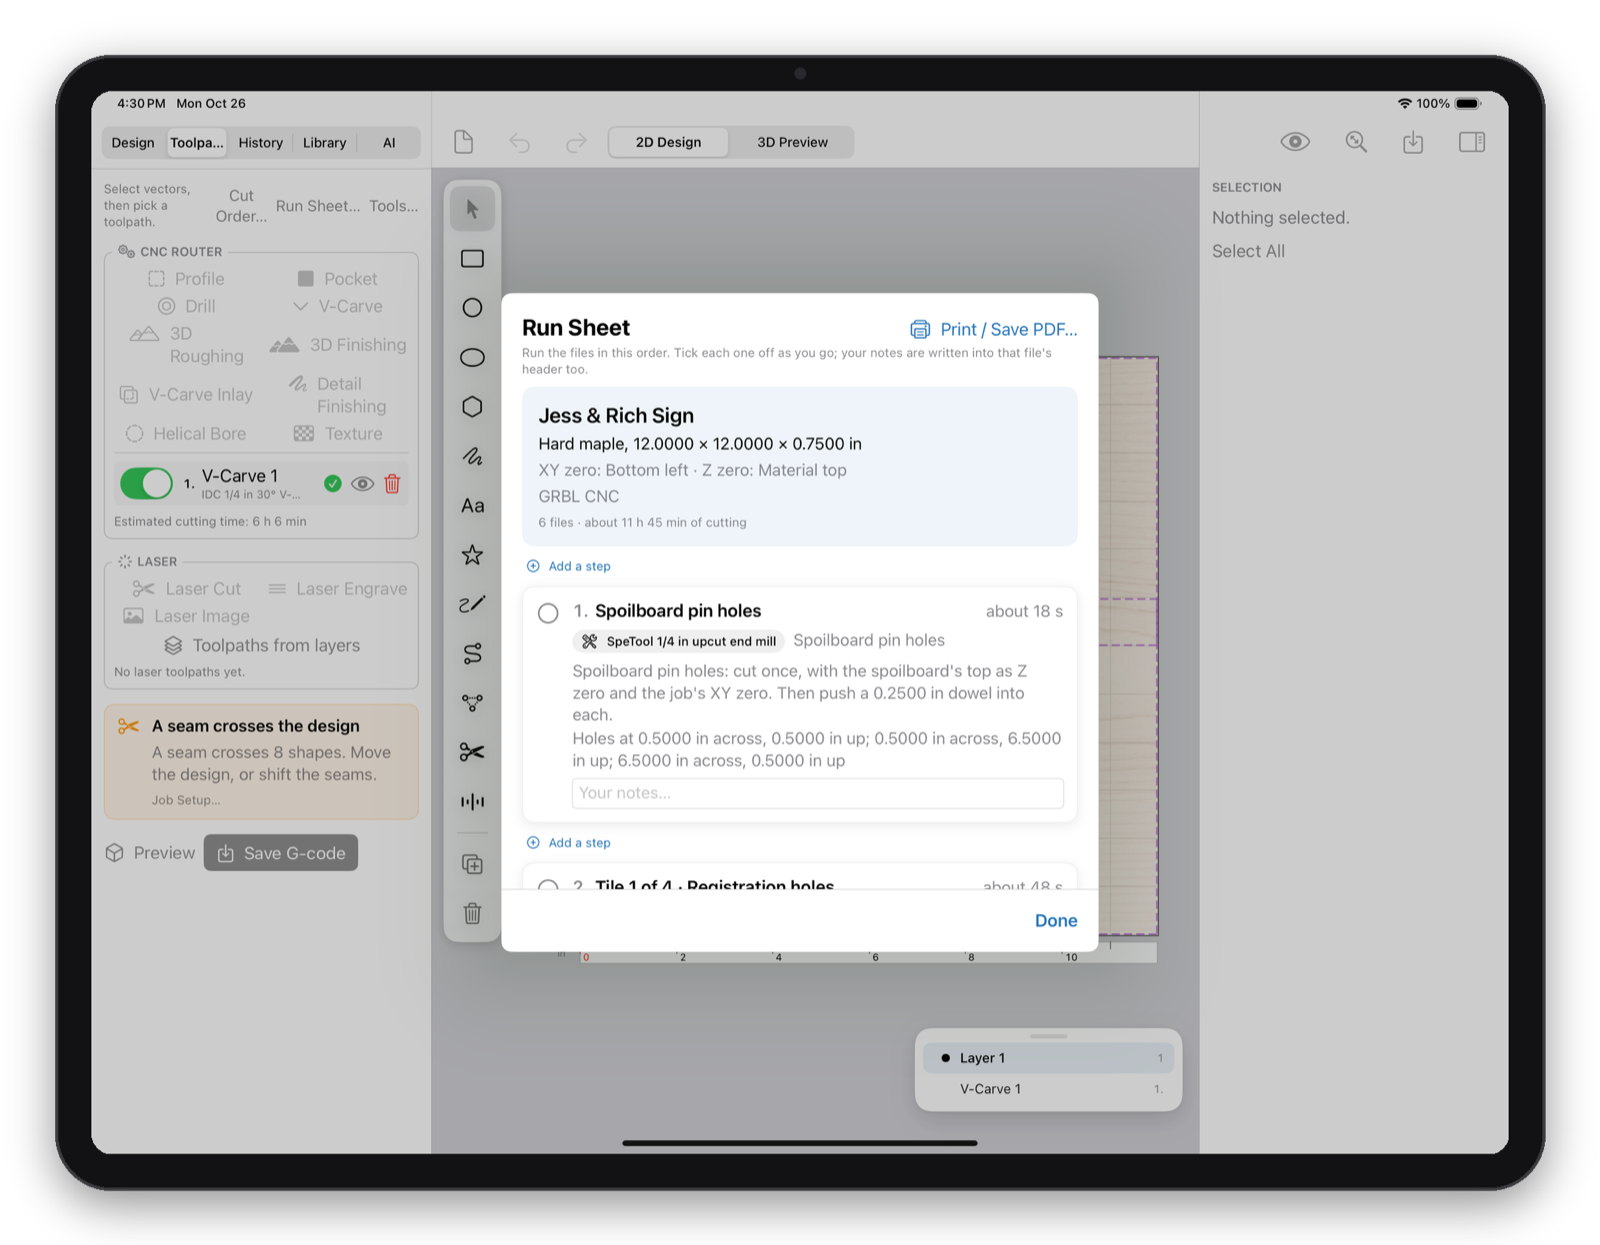Screen dimensions: 1600x1245
Task: Select the arrow pointer tool
Action: tap(472, 209)
